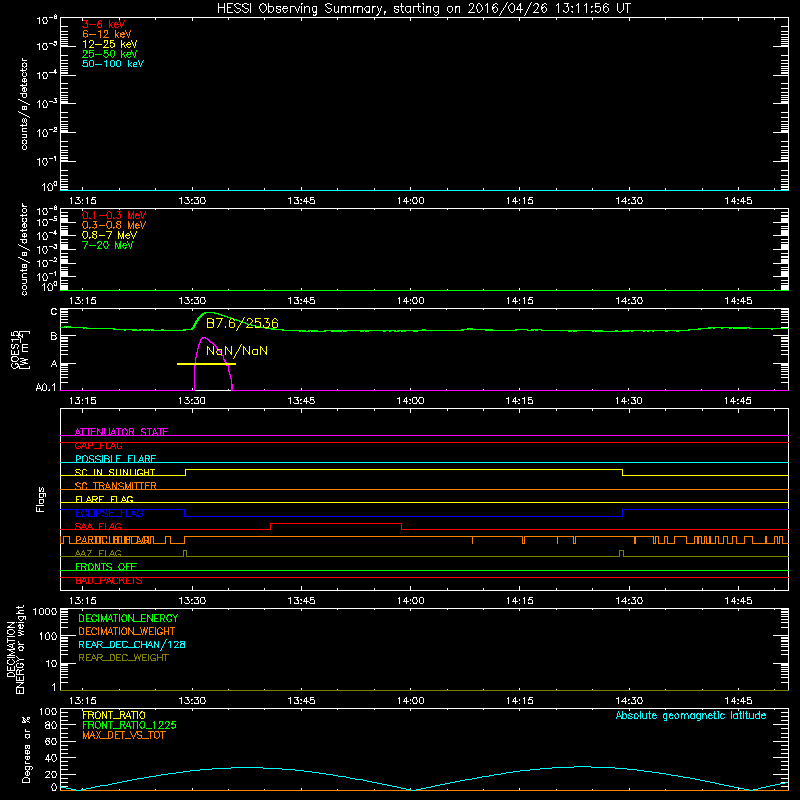The width and height of the screenshot is (800, 800).
Task: Click the B7.6/2536 flare annotation
Action: (x=242, y=323)
